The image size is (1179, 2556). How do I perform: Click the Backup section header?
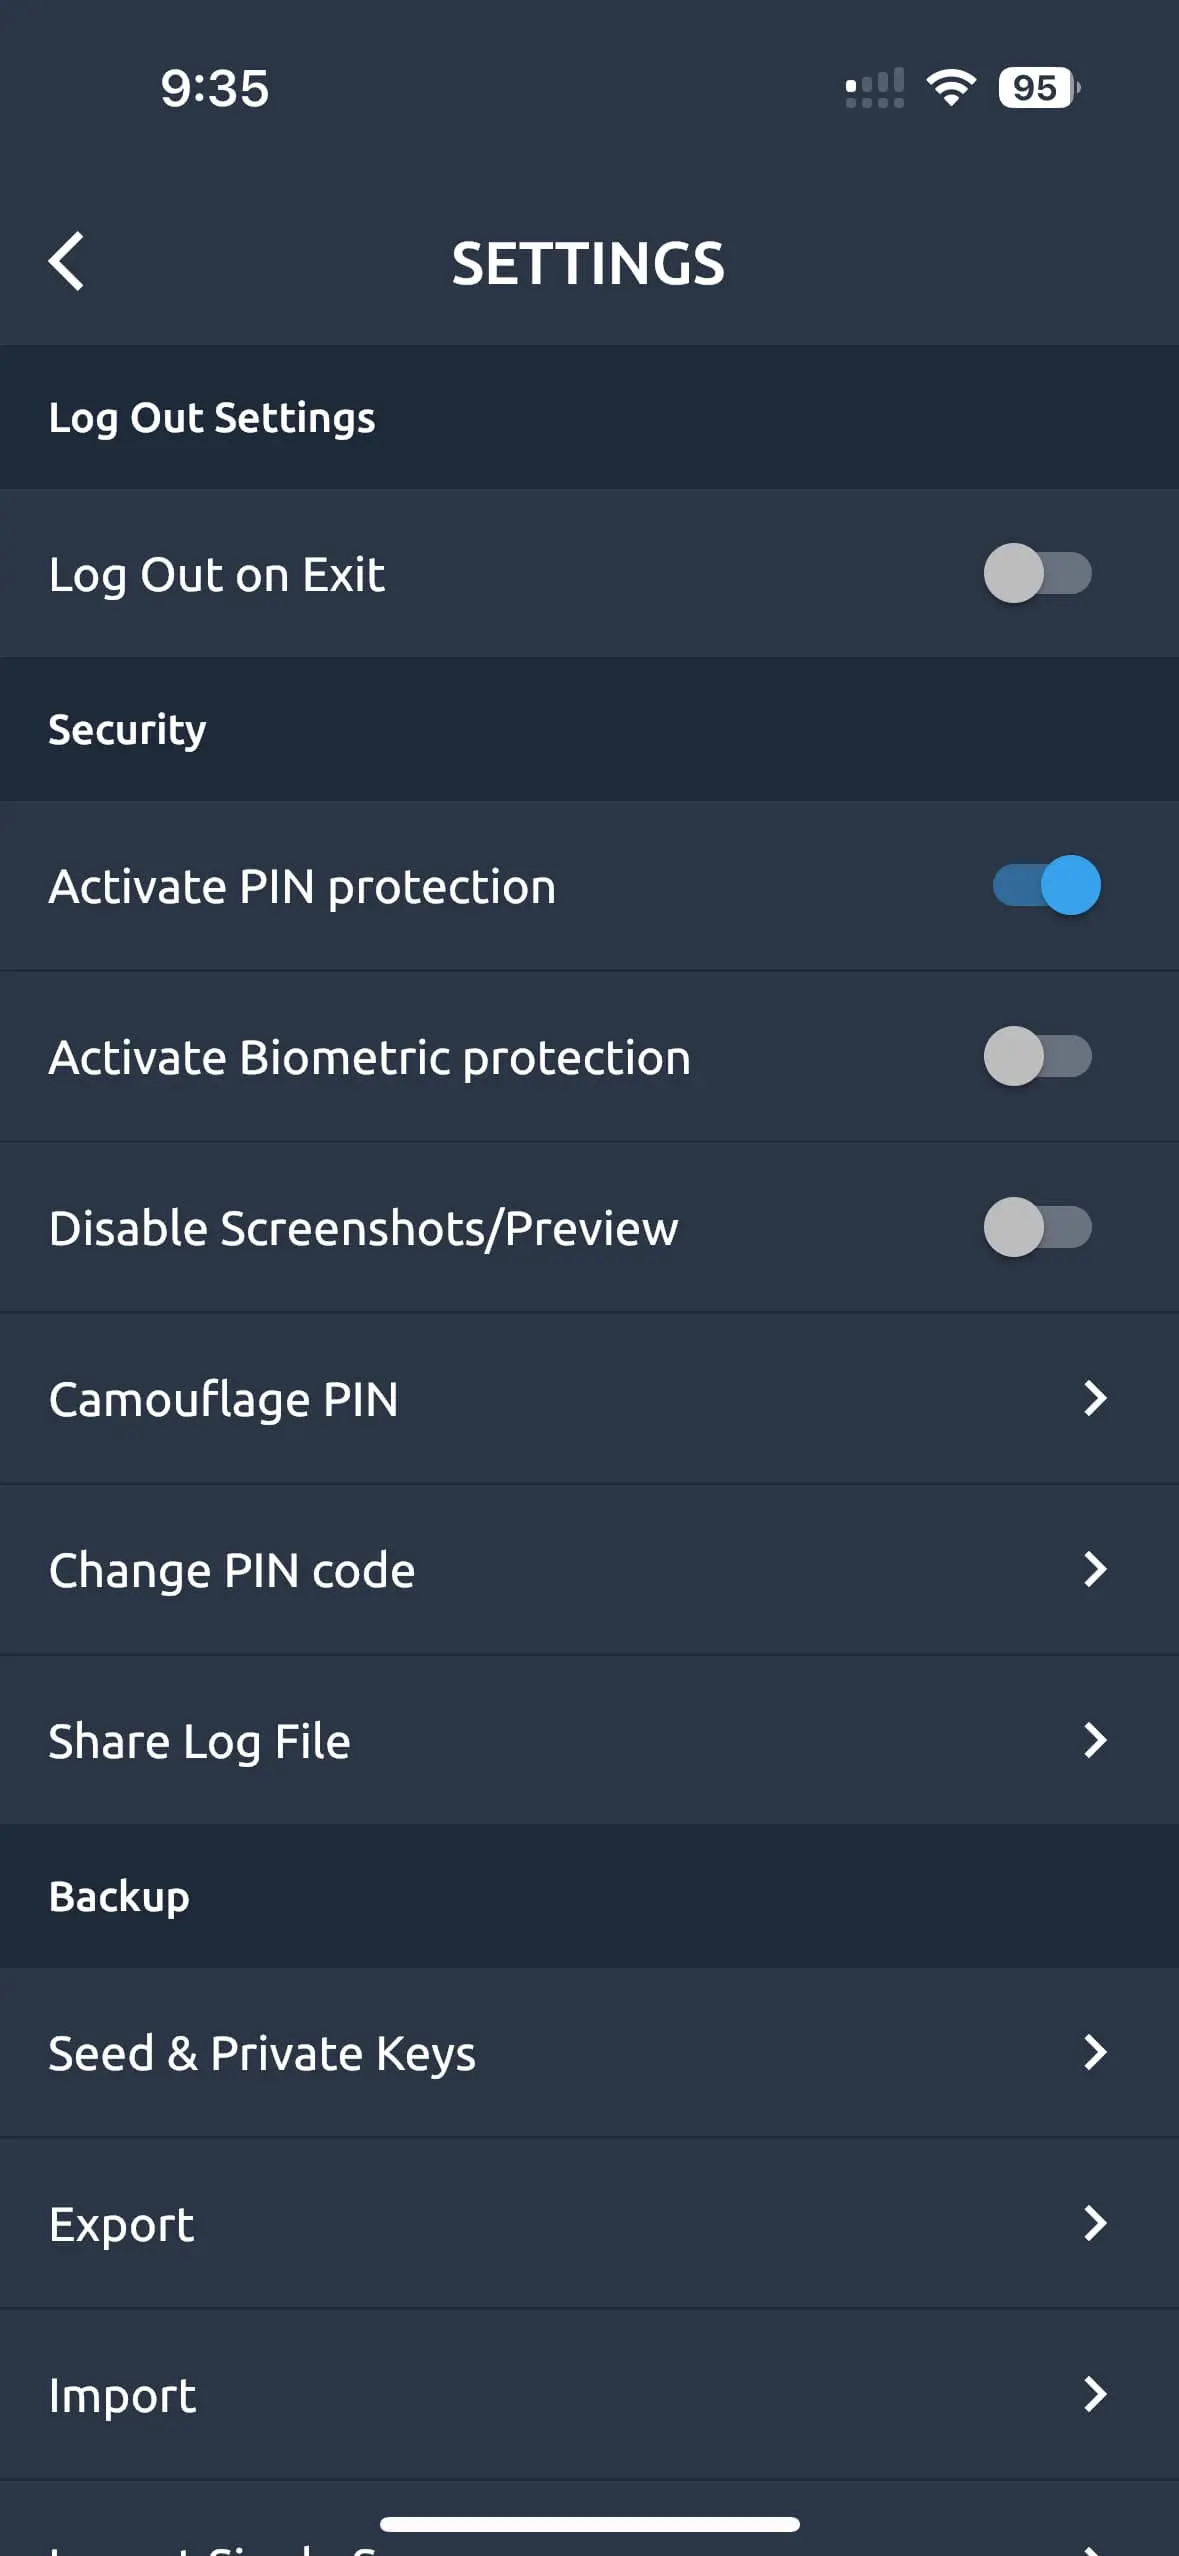(119, 1894)
